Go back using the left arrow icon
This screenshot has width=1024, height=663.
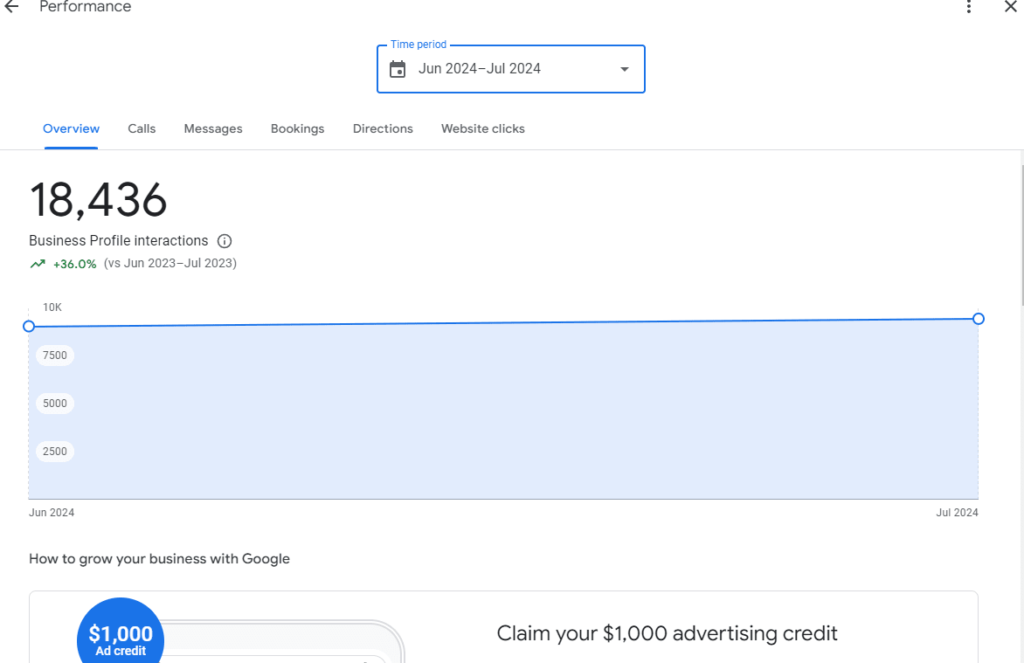[12, 7]
